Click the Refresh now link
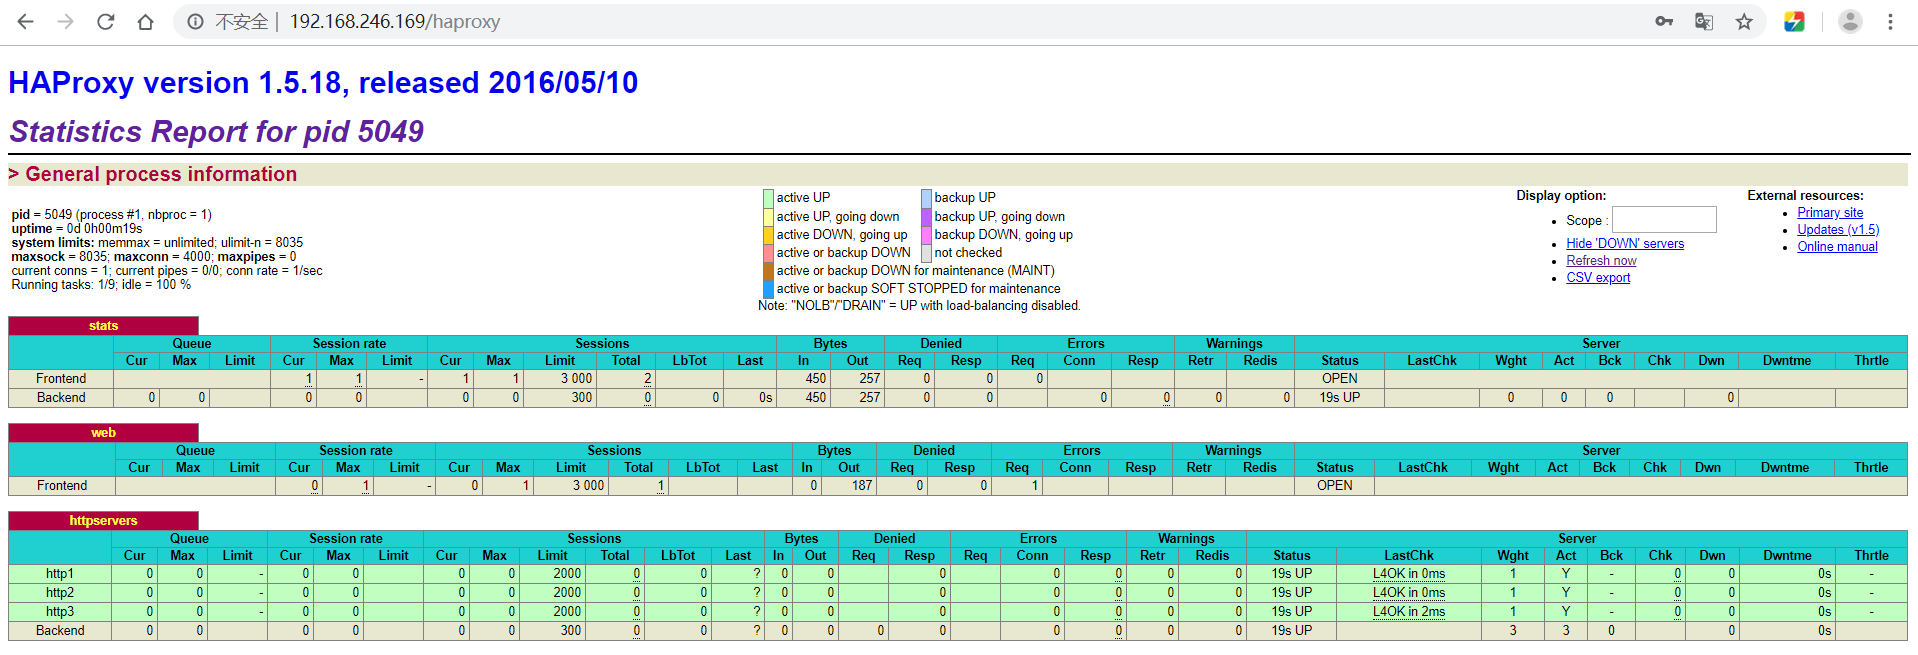1918x655 pixels. [1601, 260]
